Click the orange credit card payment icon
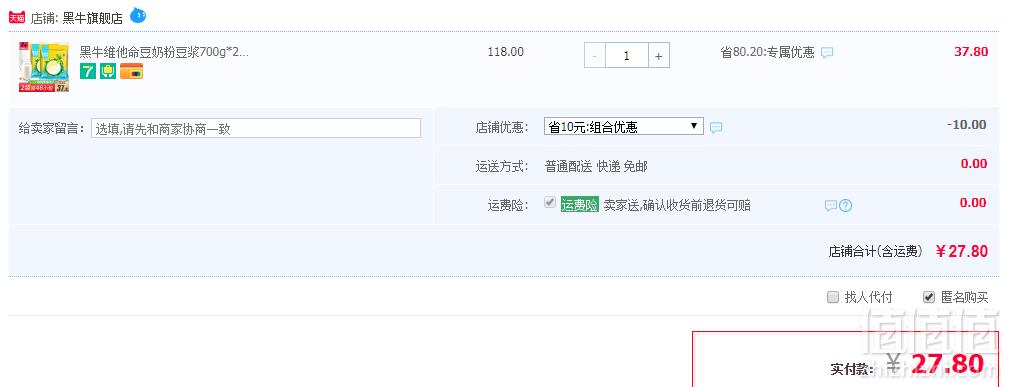 pyautogui.click(x=131, y=71)
